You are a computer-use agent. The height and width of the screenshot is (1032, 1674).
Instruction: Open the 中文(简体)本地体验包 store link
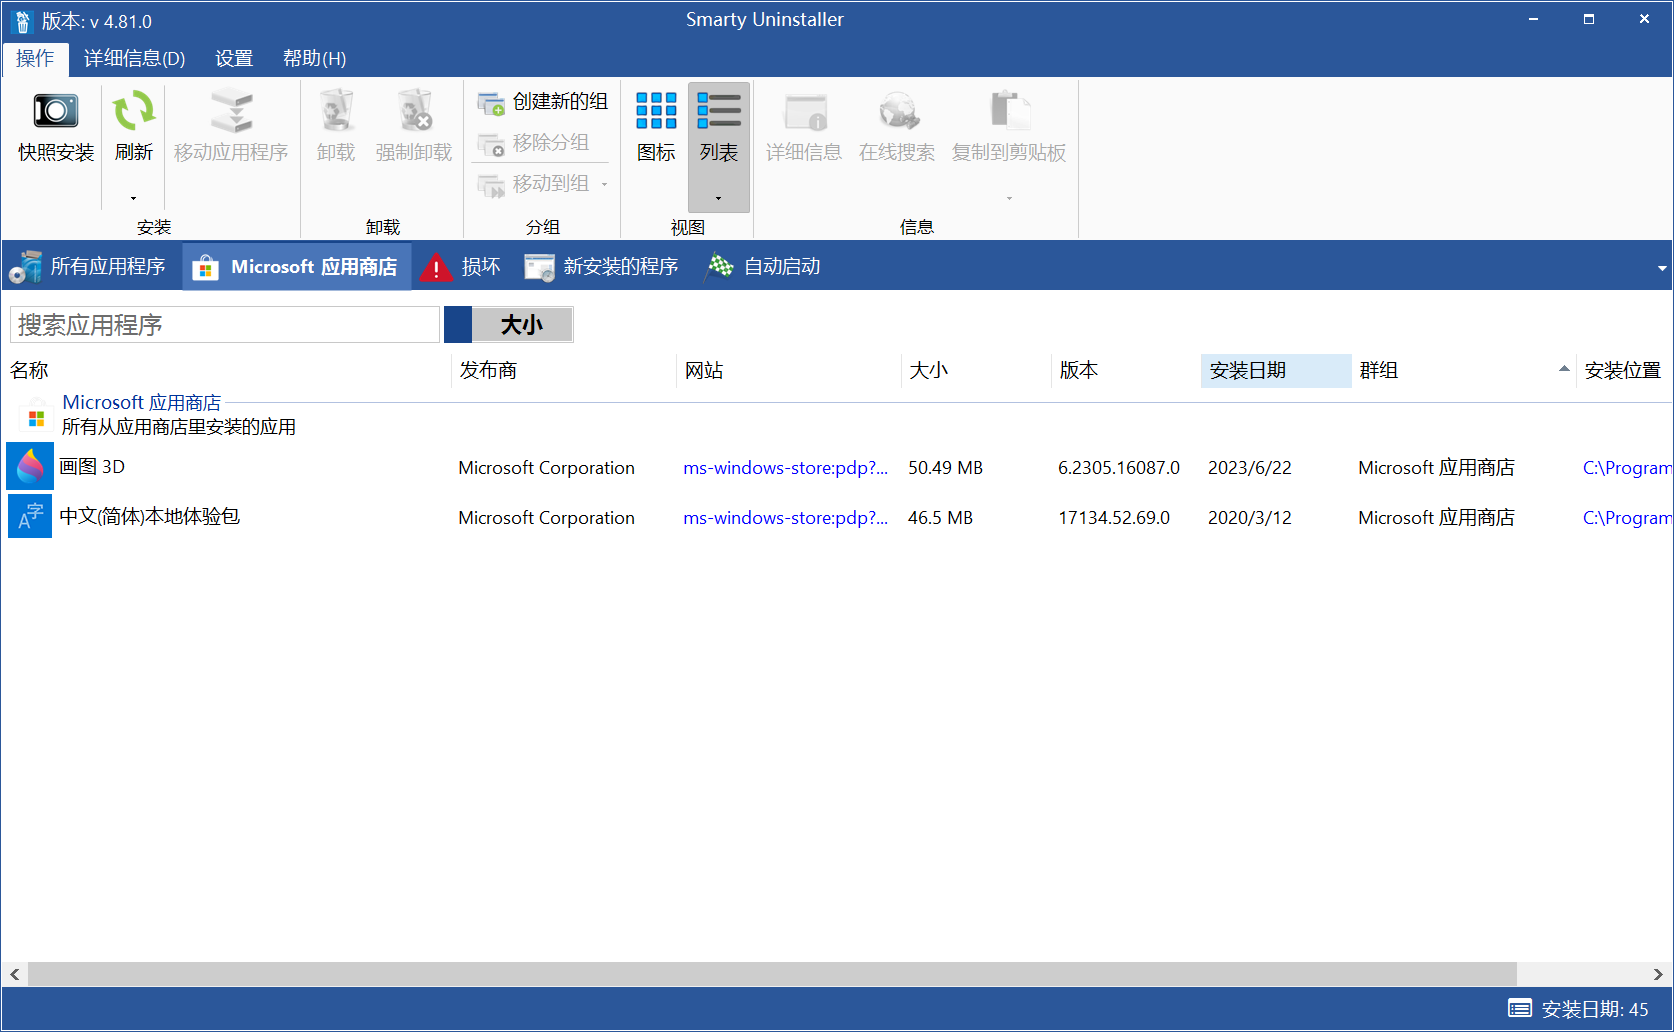click(785, 518)
